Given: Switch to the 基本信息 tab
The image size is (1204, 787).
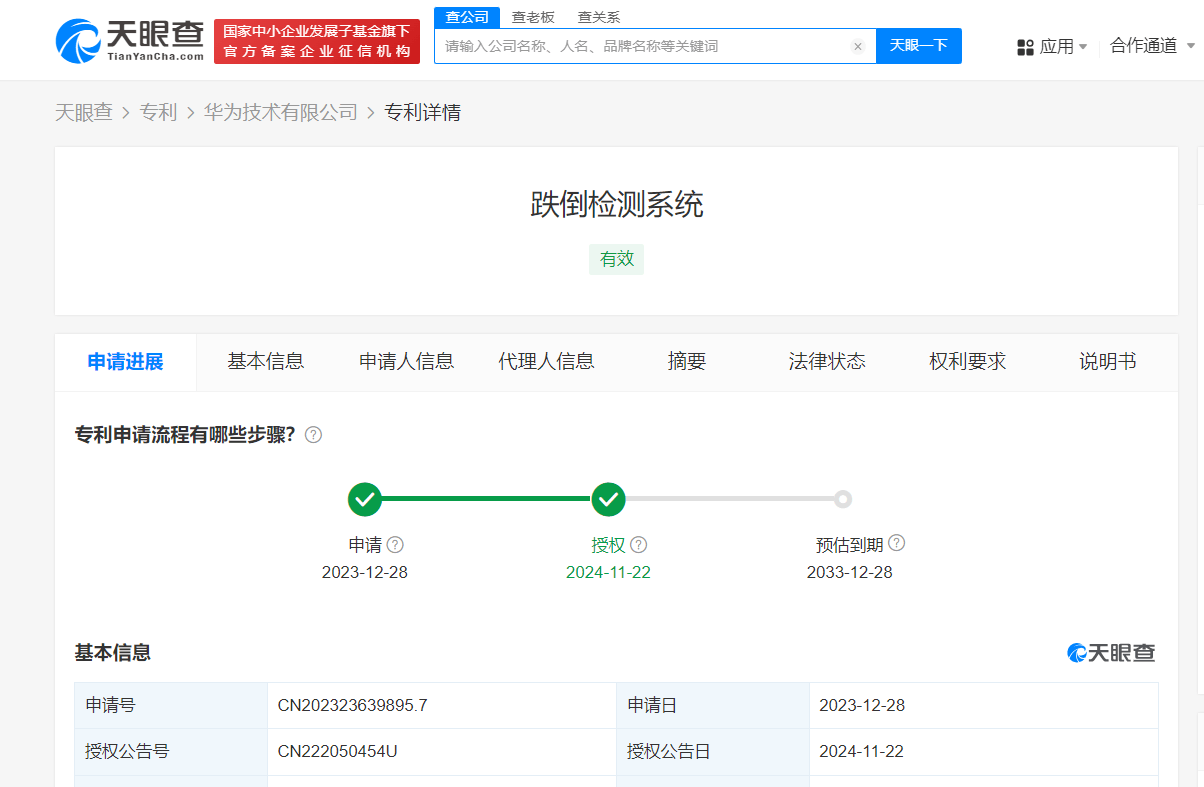Looking at the screenshot, I should pyautogui.click(x=266, y=362).
